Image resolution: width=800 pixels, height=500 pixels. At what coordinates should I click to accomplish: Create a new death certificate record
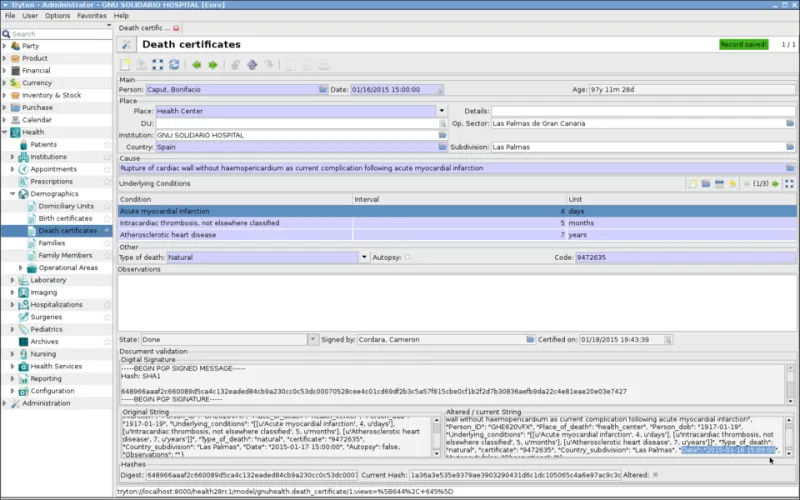pyautogui.click(x=125, y=65)
